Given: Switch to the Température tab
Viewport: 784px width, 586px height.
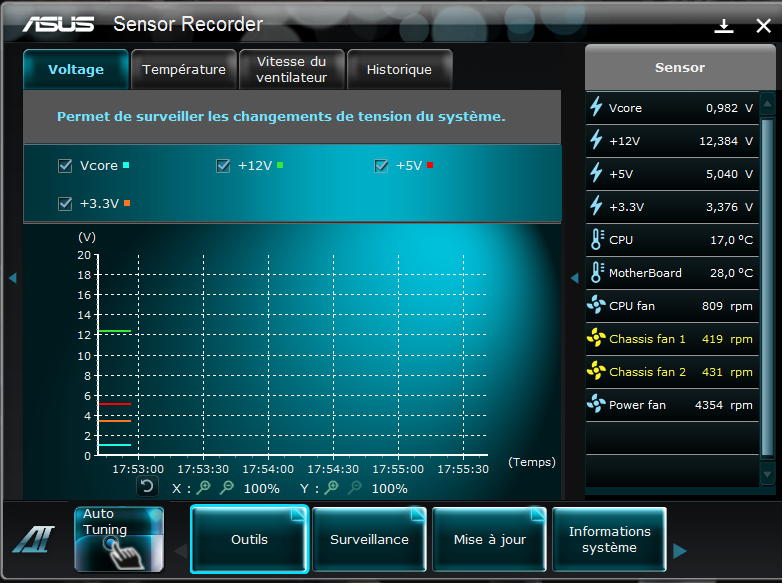Looking at the screenshot, I should (184, 70).
